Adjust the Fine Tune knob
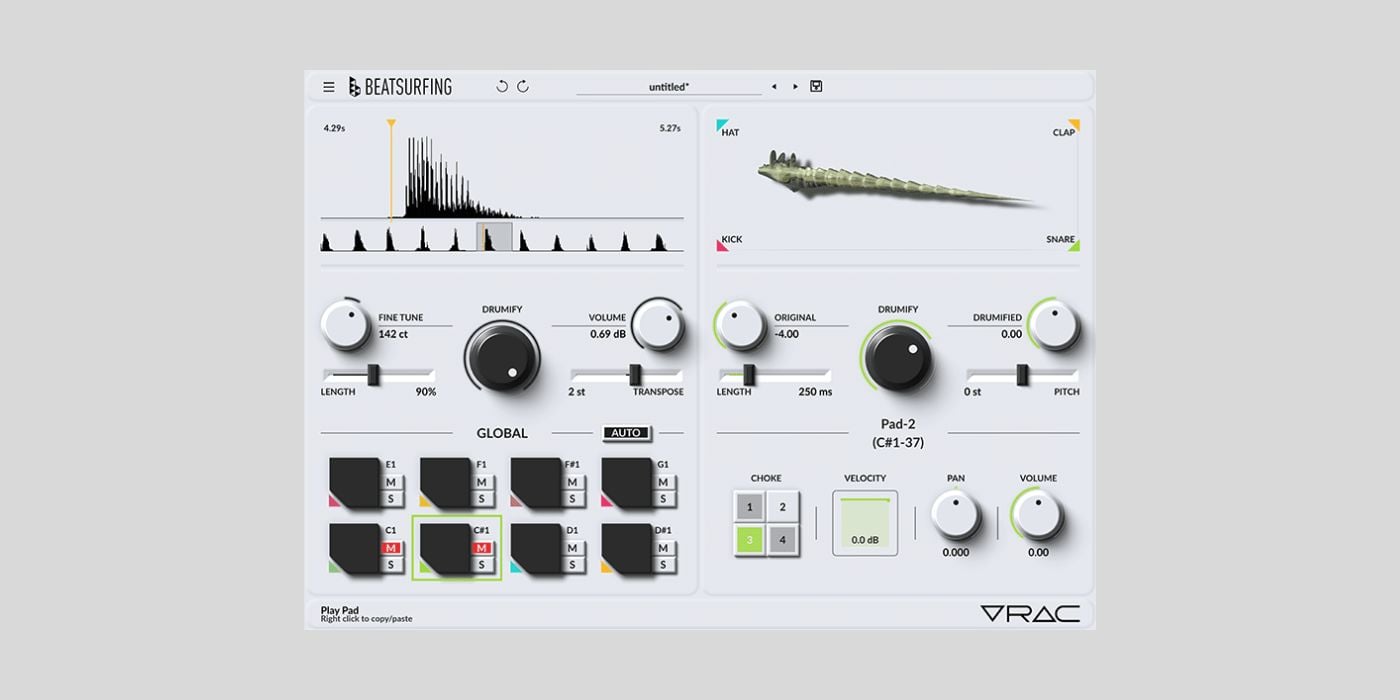The height and width of the screenshot is (700, 1400). (x=346, y=326)
